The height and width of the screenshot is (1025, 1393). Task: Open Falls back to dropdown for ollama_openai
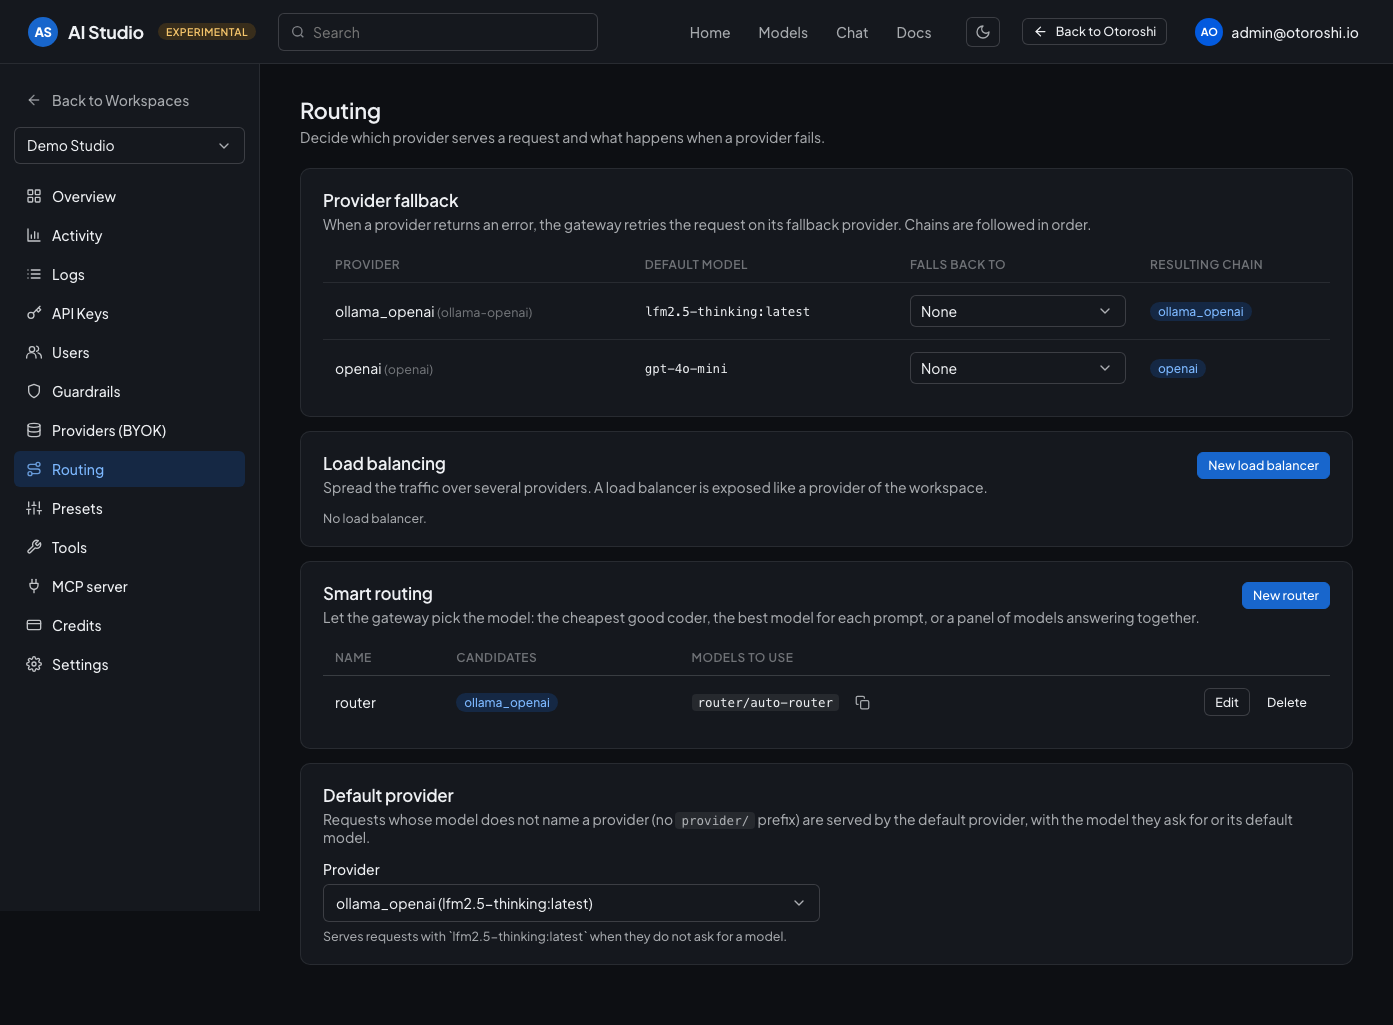tap(1017, 311)
